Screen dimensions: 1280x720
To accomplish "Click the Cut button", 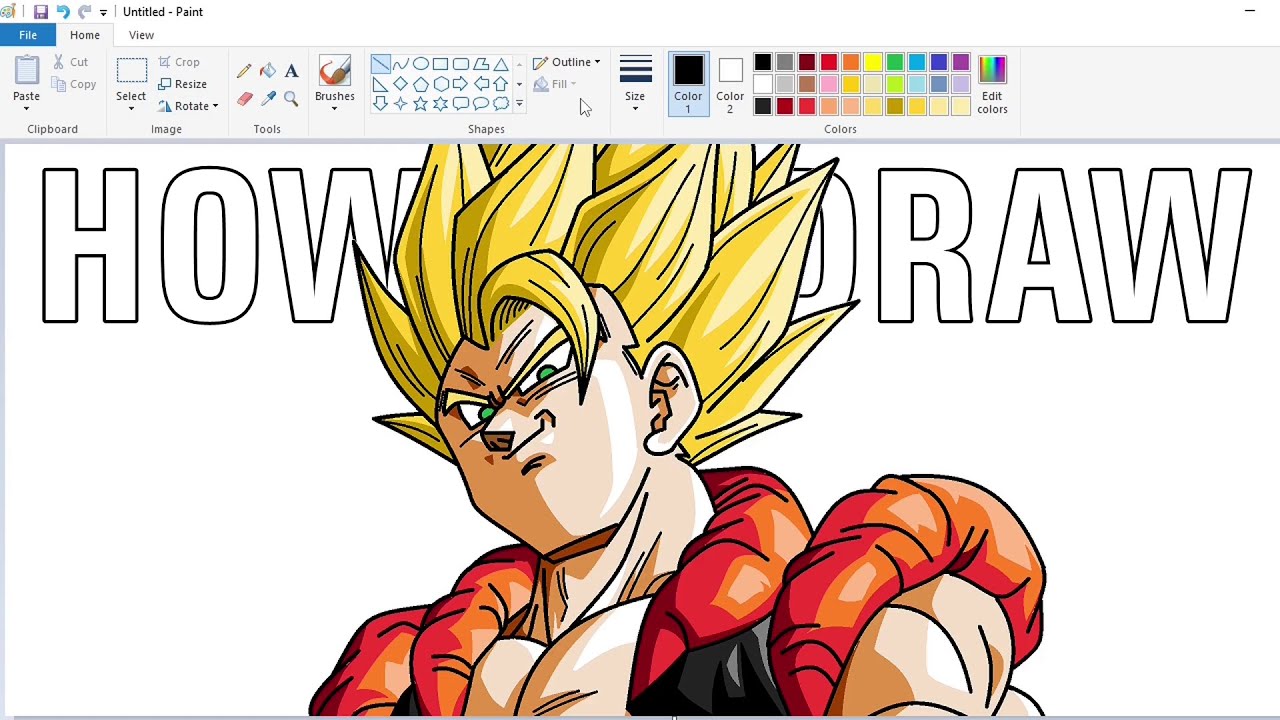I will coord(70,62).
